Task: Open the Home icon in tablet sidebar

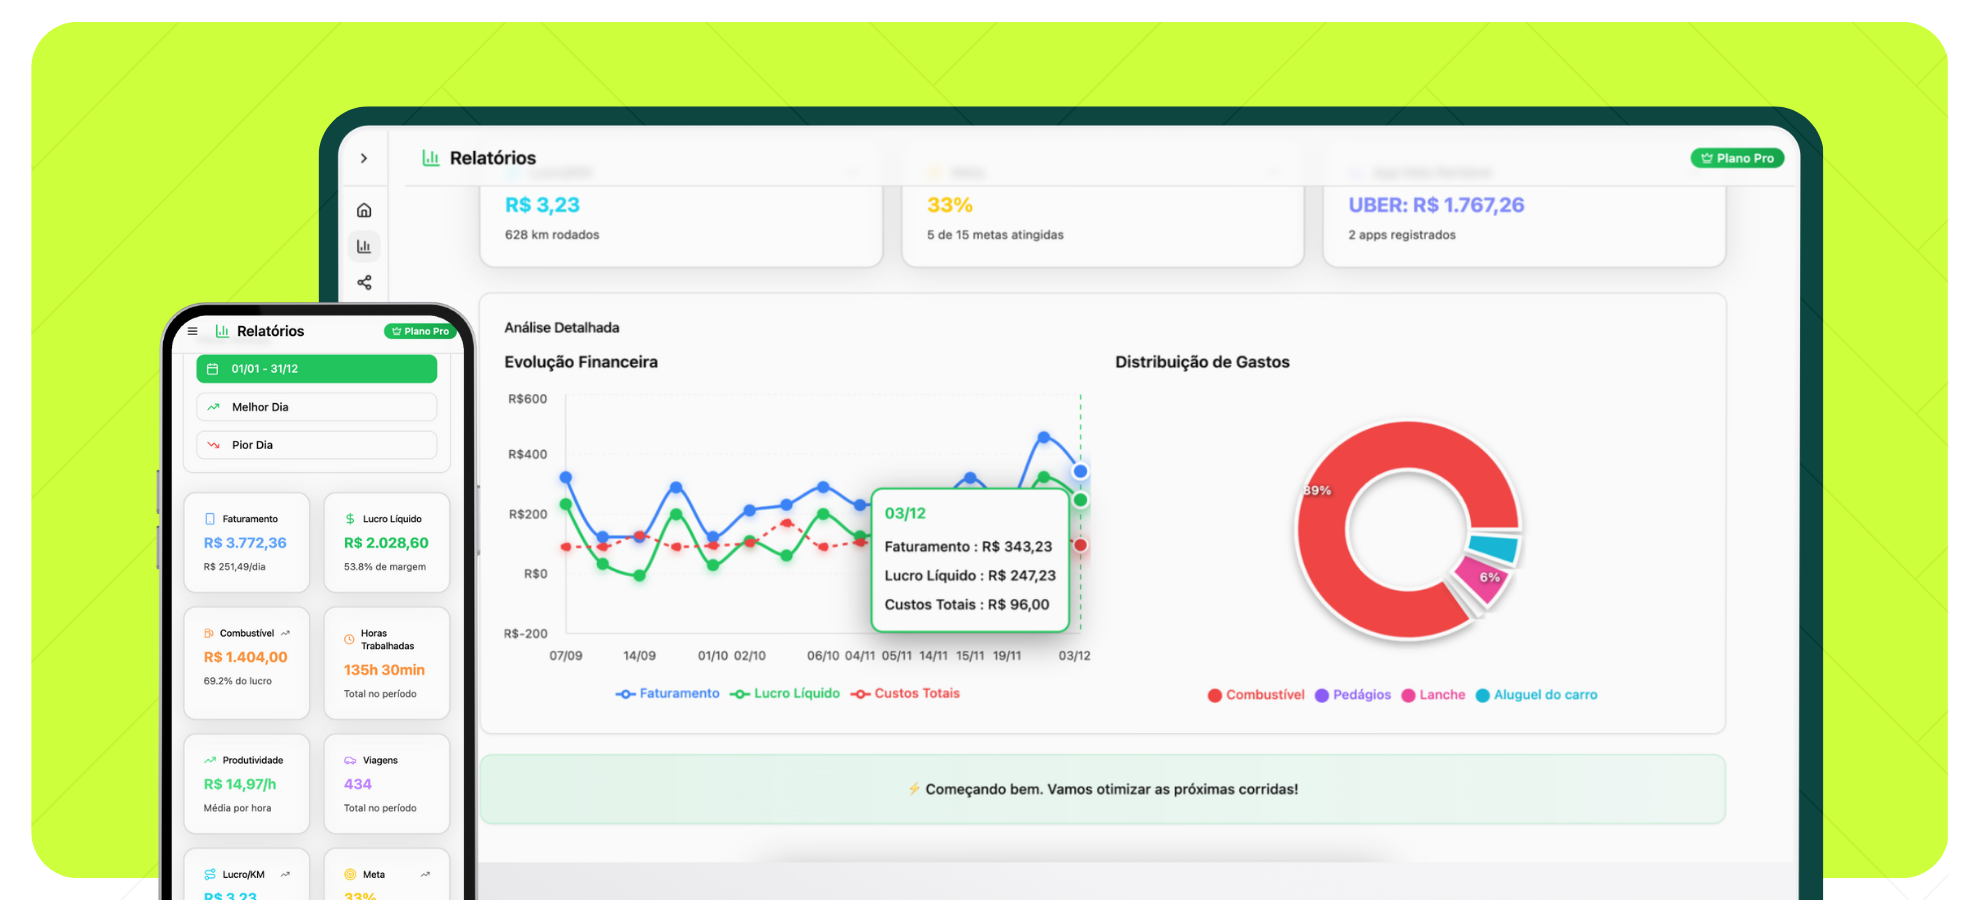Action: [364, 210]
